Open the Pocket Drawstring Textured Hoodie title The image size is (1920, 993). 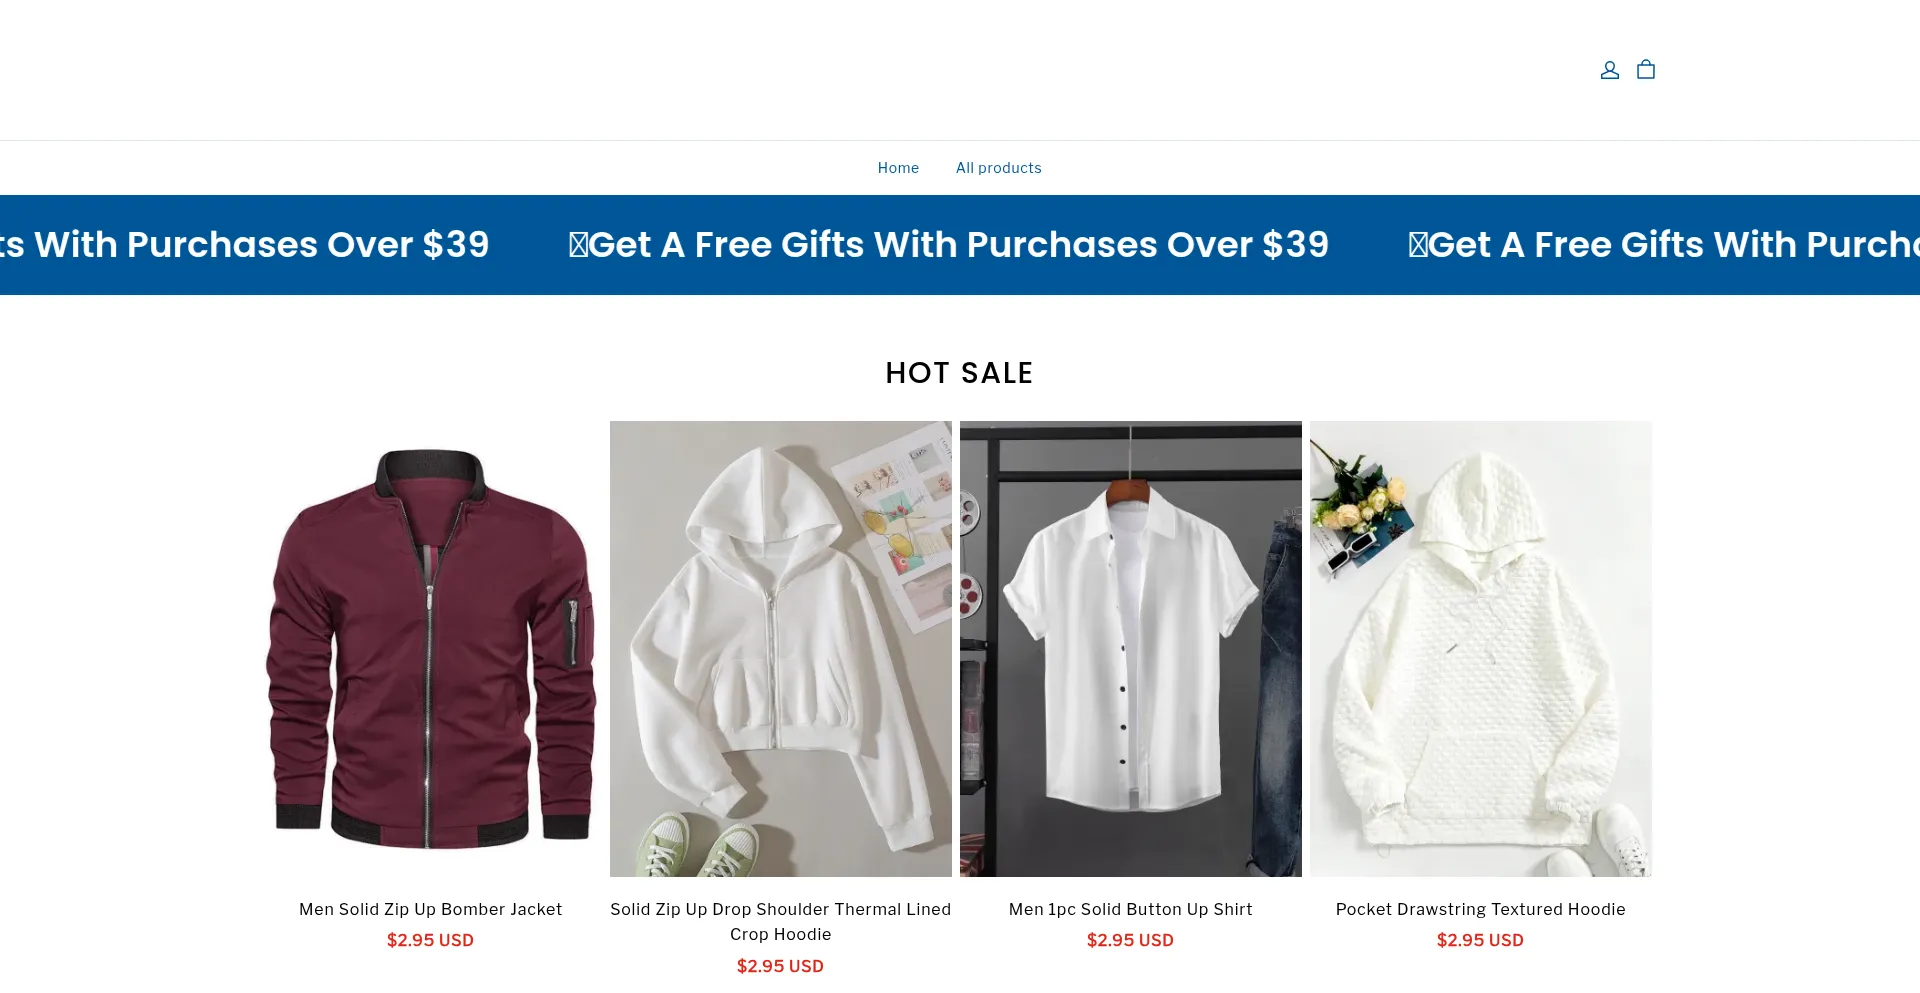(1481, 909)
